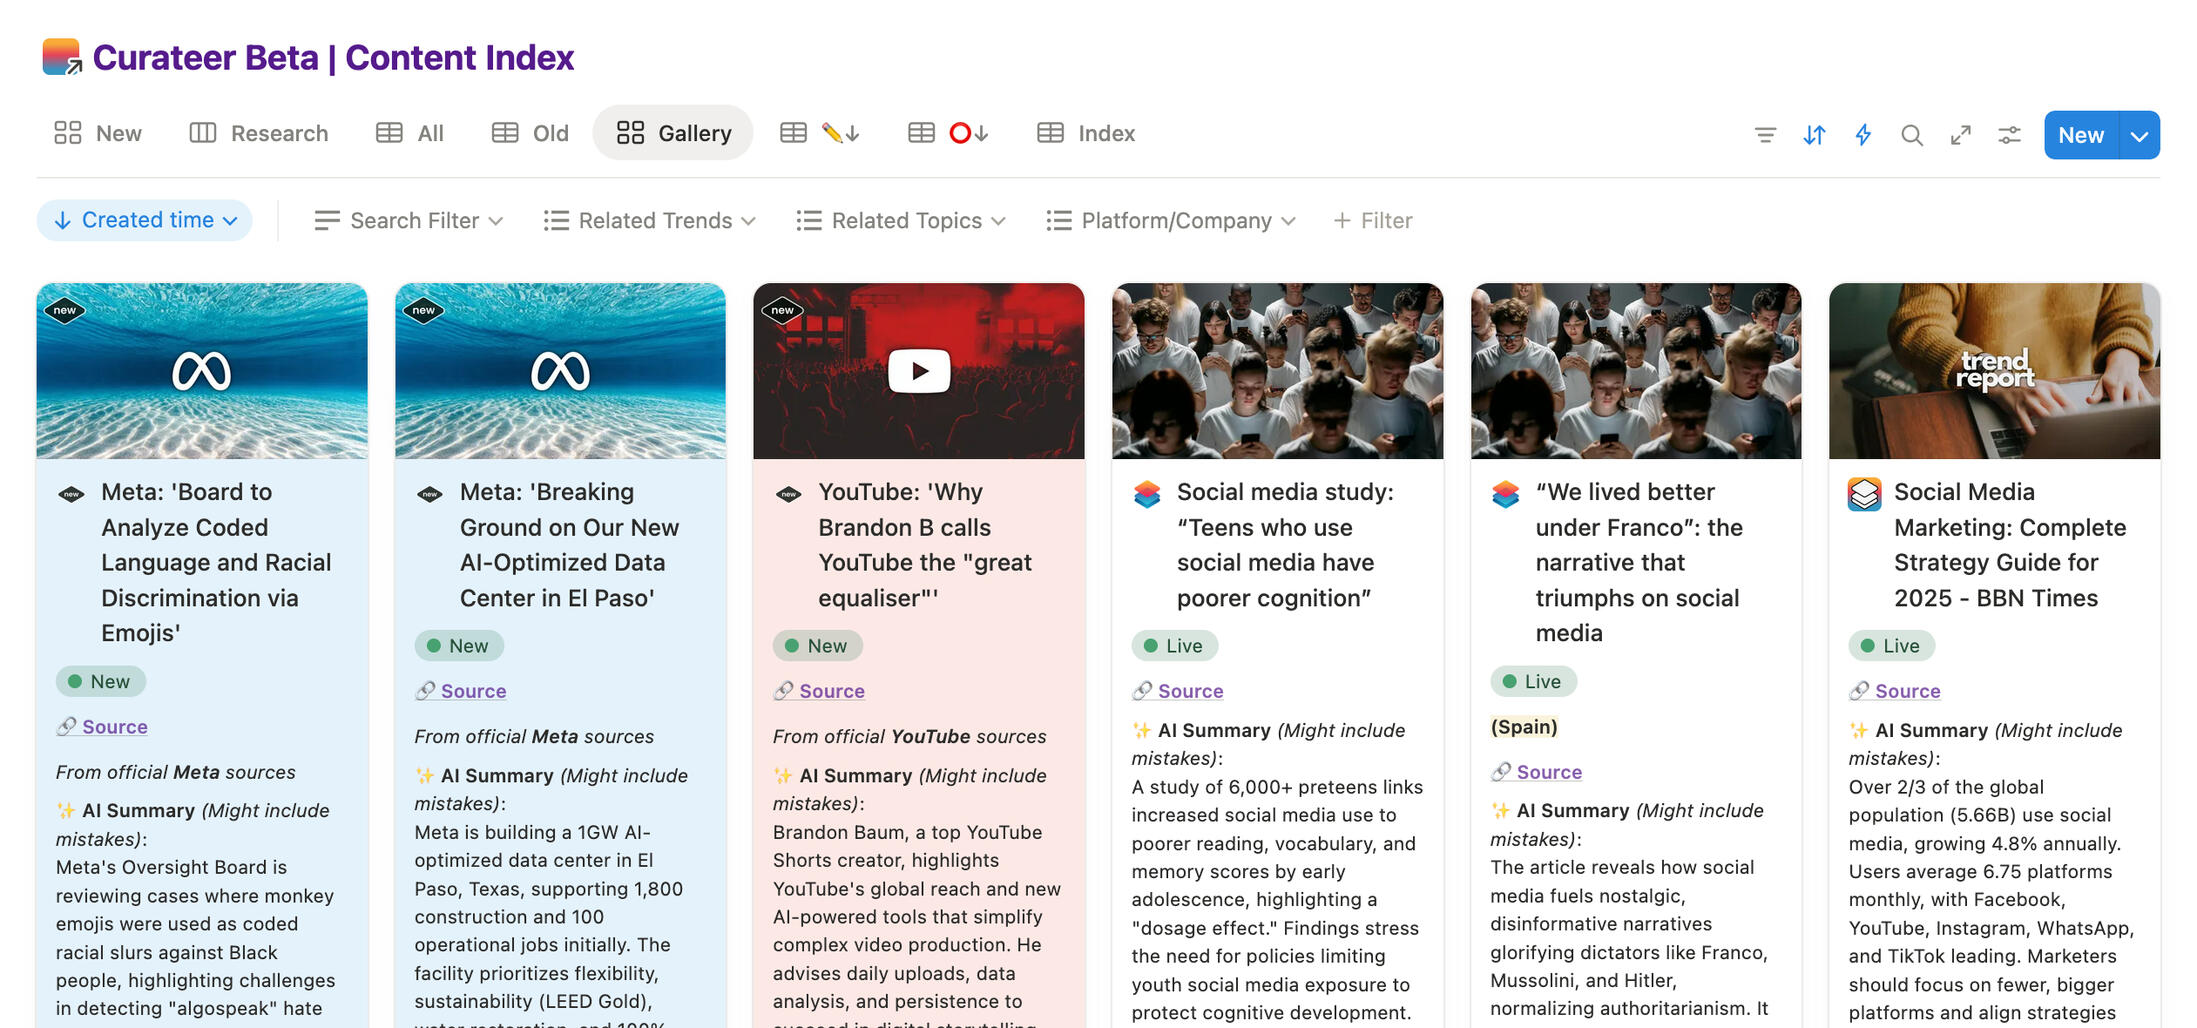Open the Index view tab
Viewport: 2197px width, 1028px height.
pyautogui.click(x=1086, y=133)
